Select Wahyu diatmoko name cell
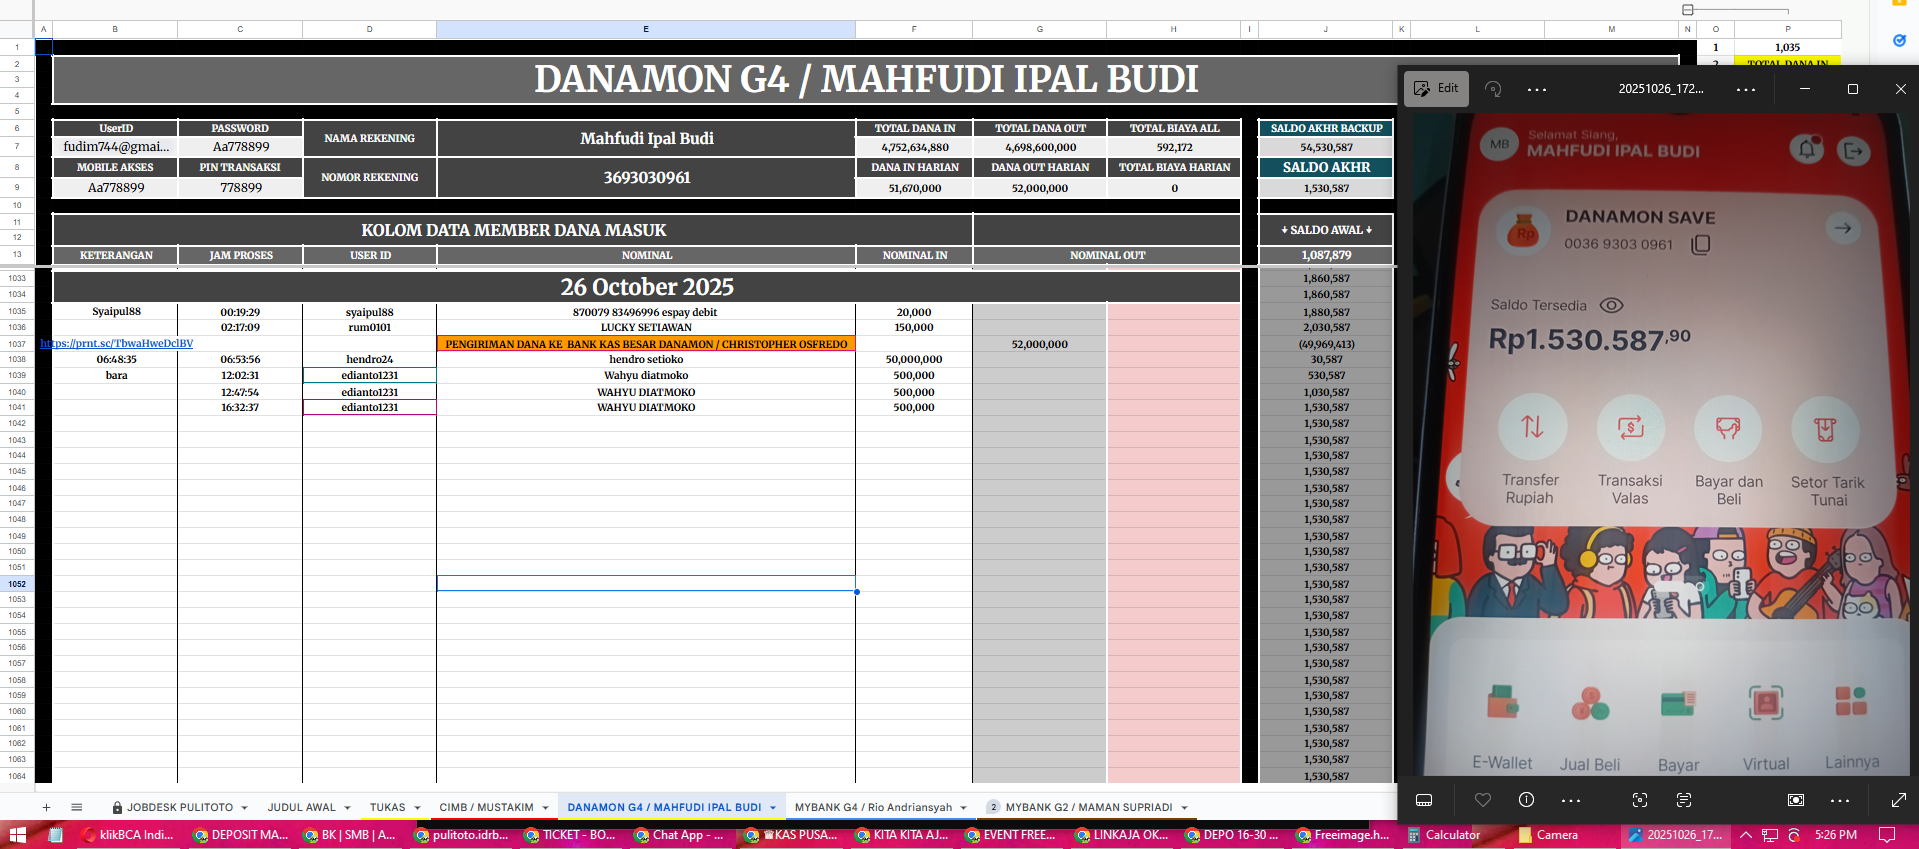The image size is (1919, 849). pyautogui.click(x=646, y=375)
